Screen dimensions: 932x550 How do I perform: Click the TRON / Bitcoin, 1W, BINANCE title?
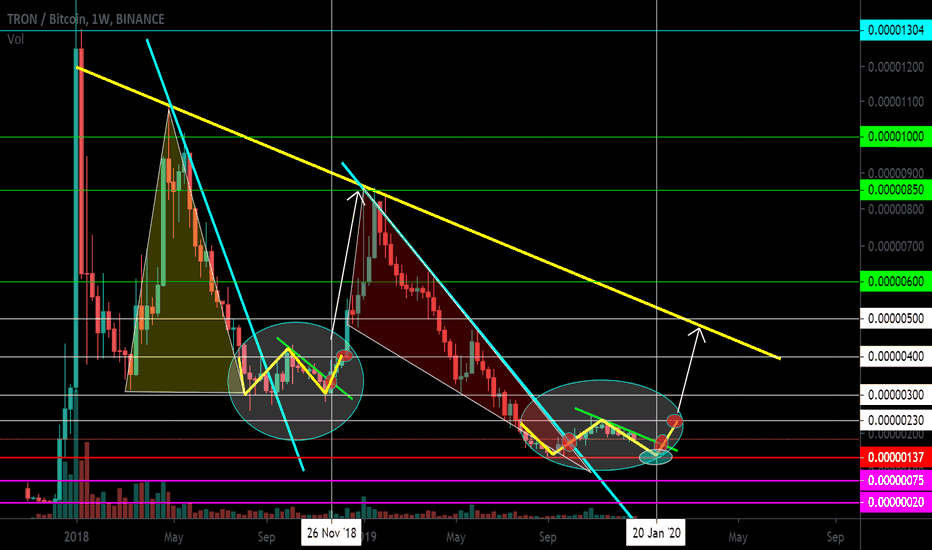(x=86, y=20)
